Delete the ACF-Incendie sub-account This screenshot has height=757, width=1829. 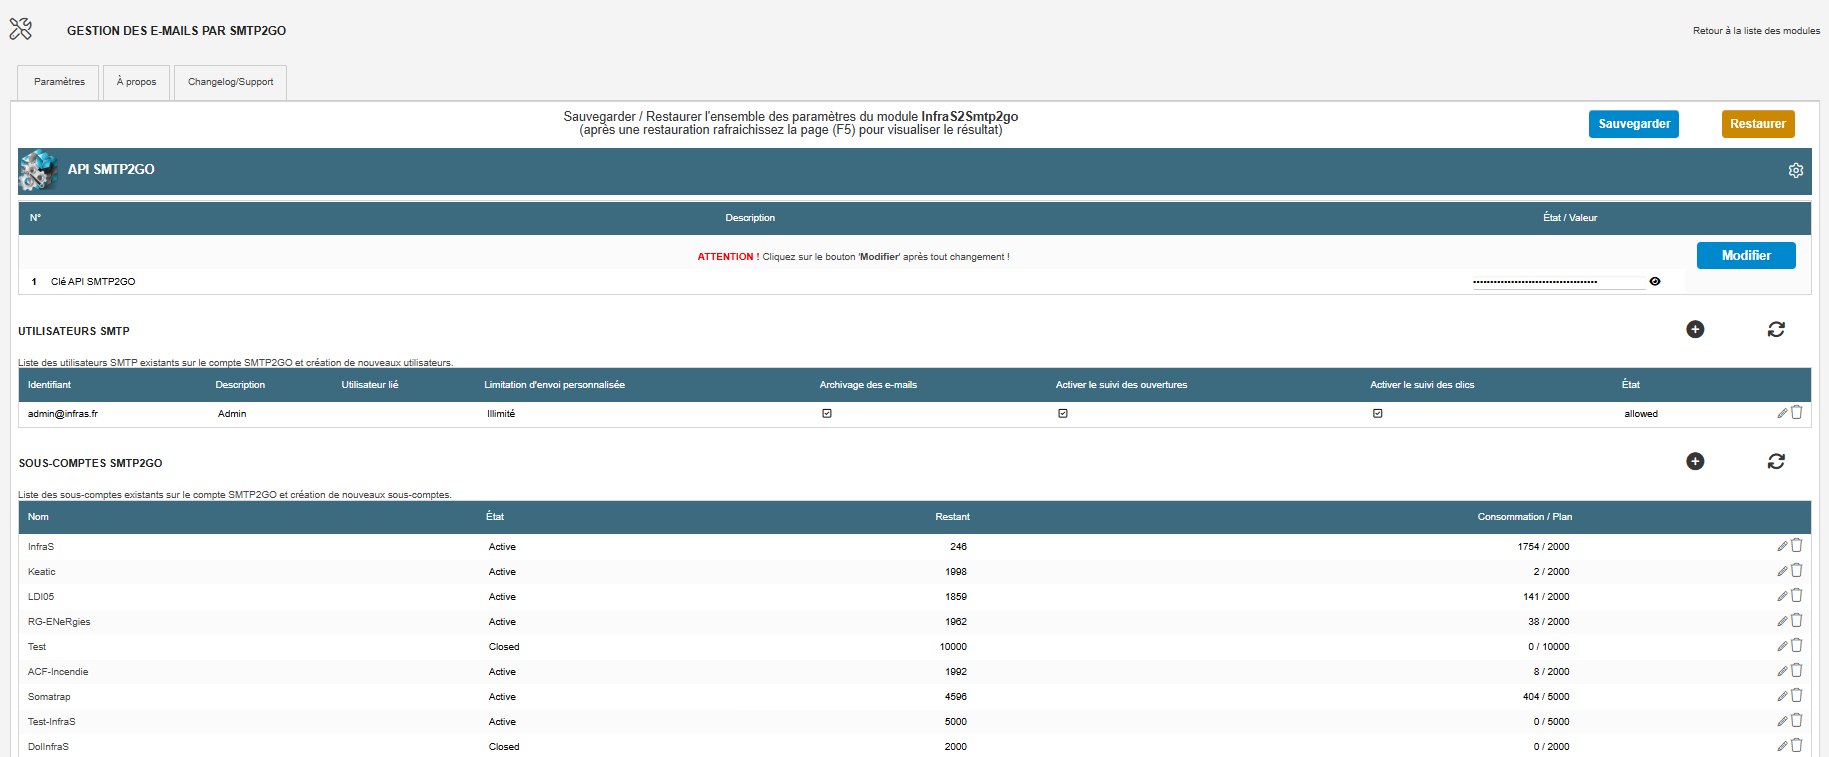(x=1797, y=670)
